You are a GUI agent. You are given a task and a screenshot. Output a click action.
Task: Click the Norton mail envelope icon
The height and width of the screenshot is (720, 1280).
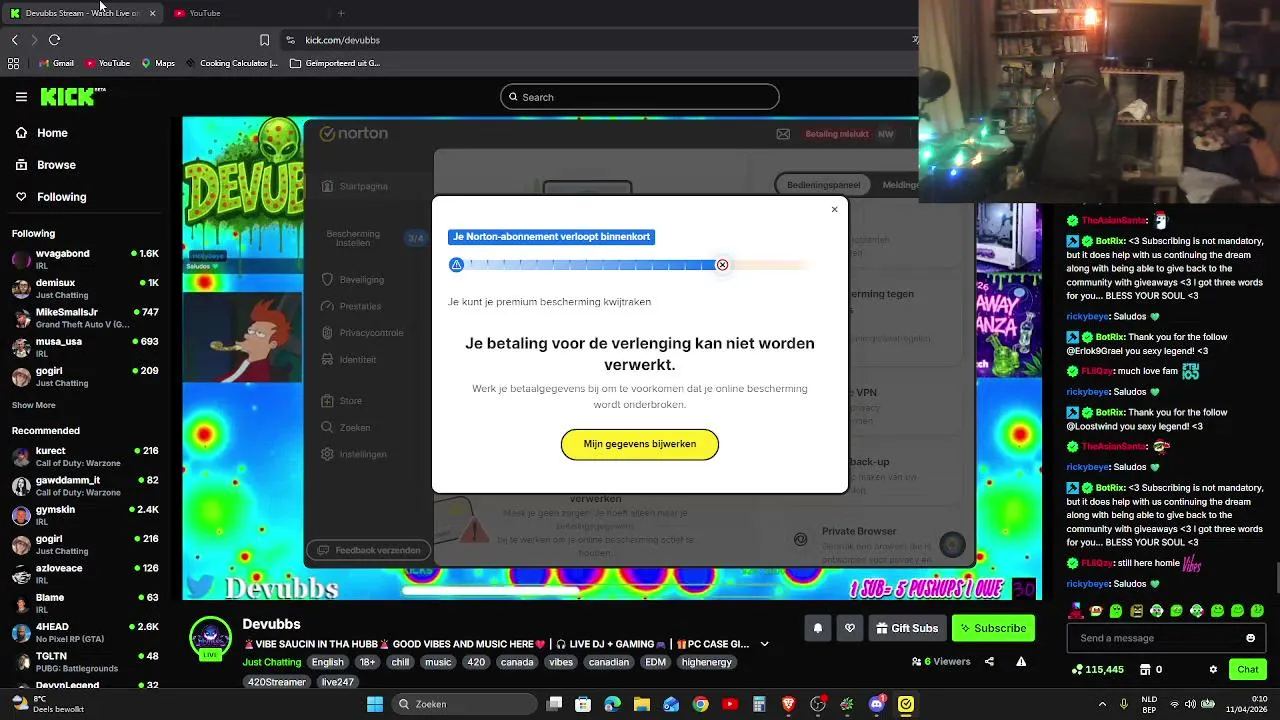[783, 134]
